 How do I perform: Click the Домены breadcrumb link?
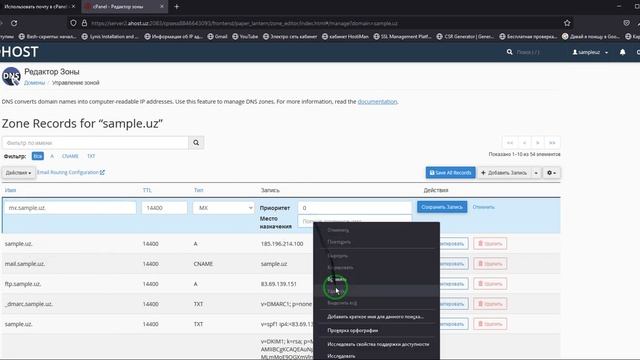coord(34,82)
